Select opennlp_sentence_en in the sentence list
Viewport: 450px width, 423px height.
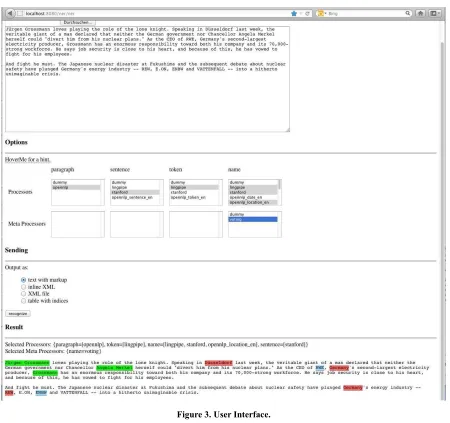[x=135, y=197]
